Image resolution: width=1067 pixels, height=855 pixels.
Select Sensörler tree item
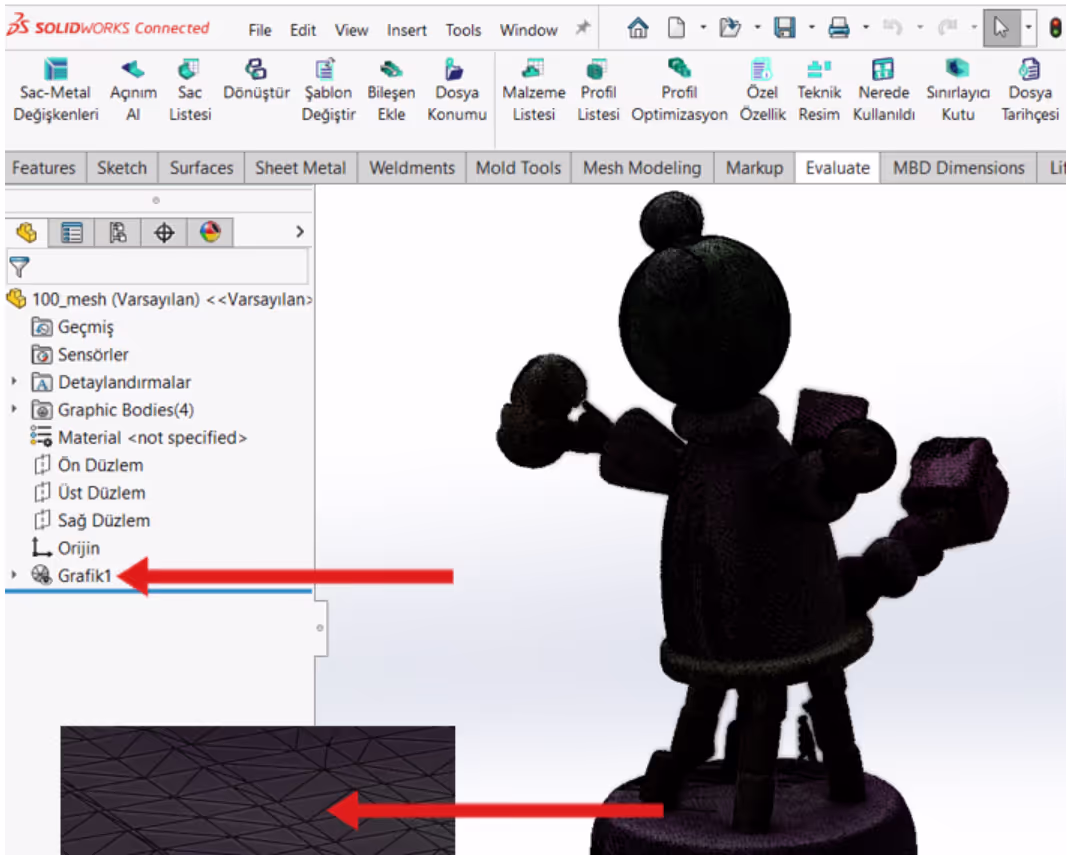80,355
